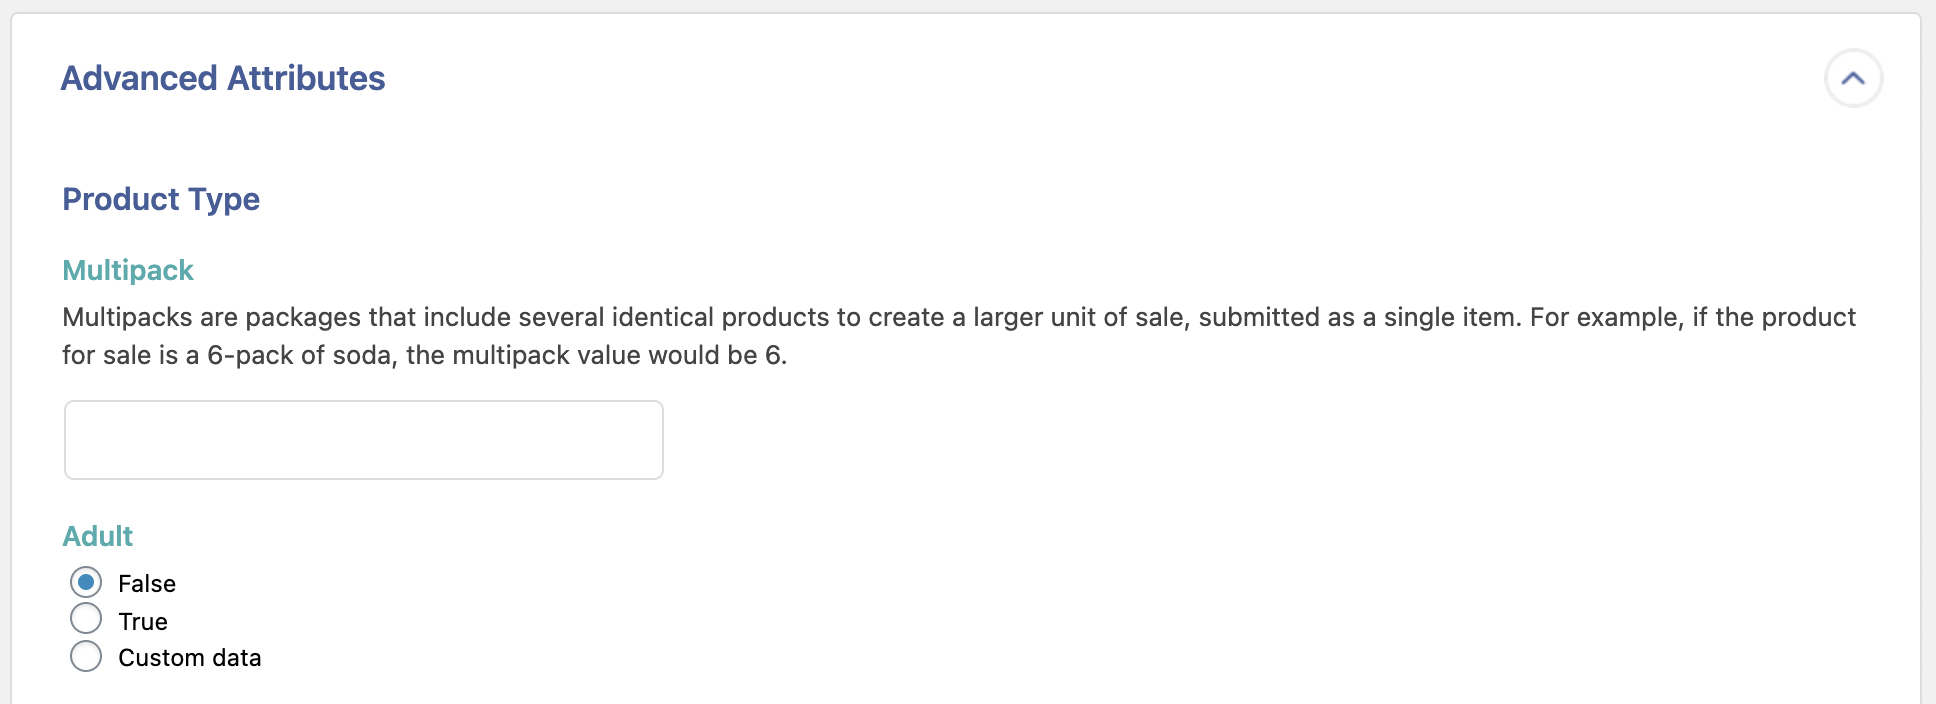Collapse the Advanced Attributes section
The width and height of the screenshot is (1936, 704).
[1853, 78]
